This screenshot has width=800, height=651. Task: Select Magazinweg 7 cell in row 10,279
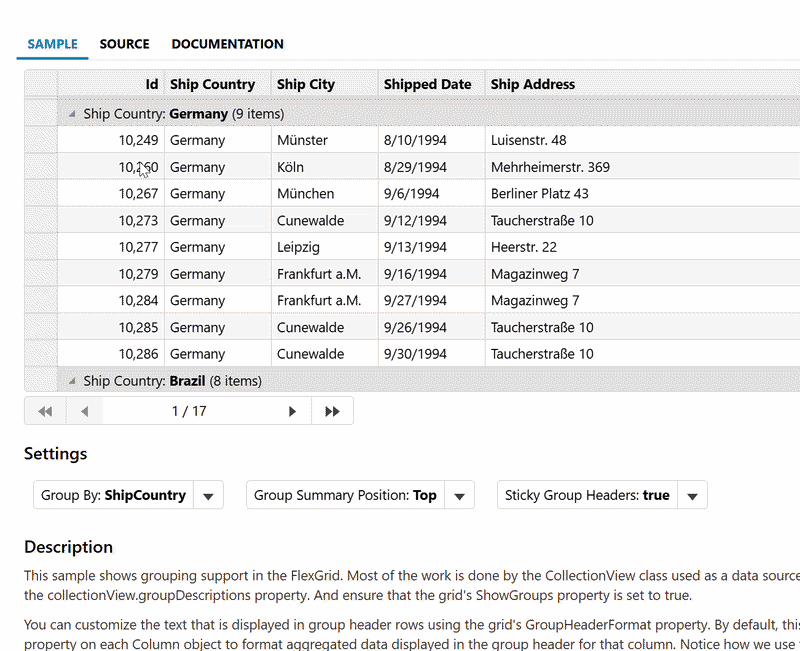point(643,274)
